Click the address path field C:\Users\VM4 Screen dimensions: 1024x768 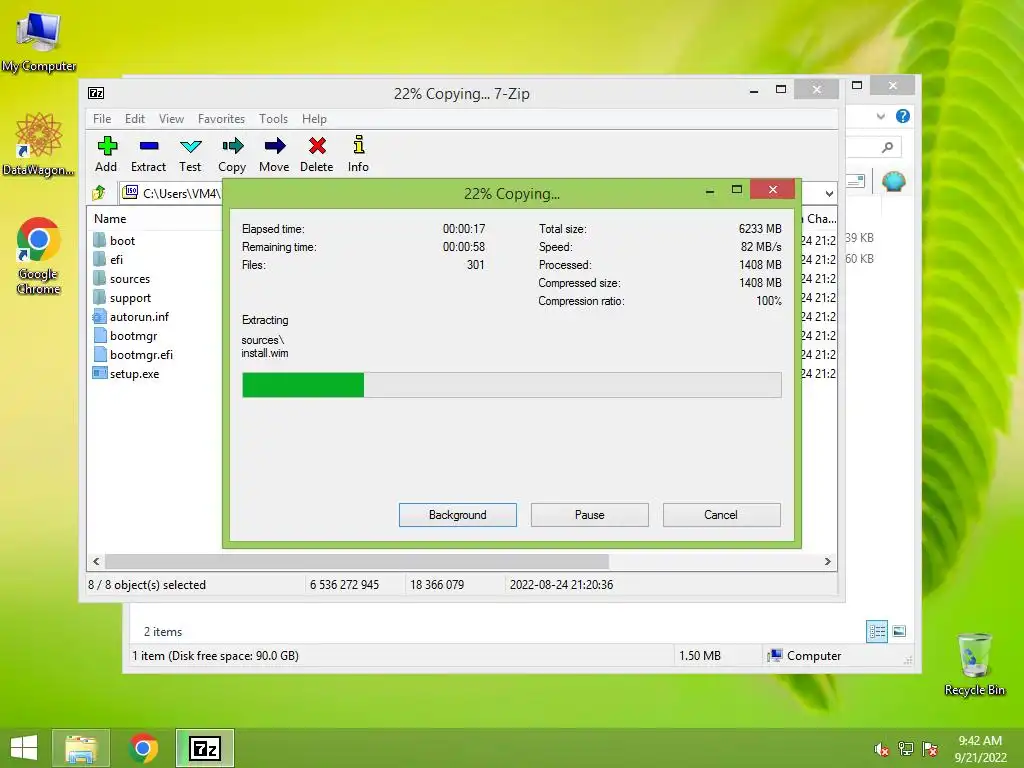point(172,193)
